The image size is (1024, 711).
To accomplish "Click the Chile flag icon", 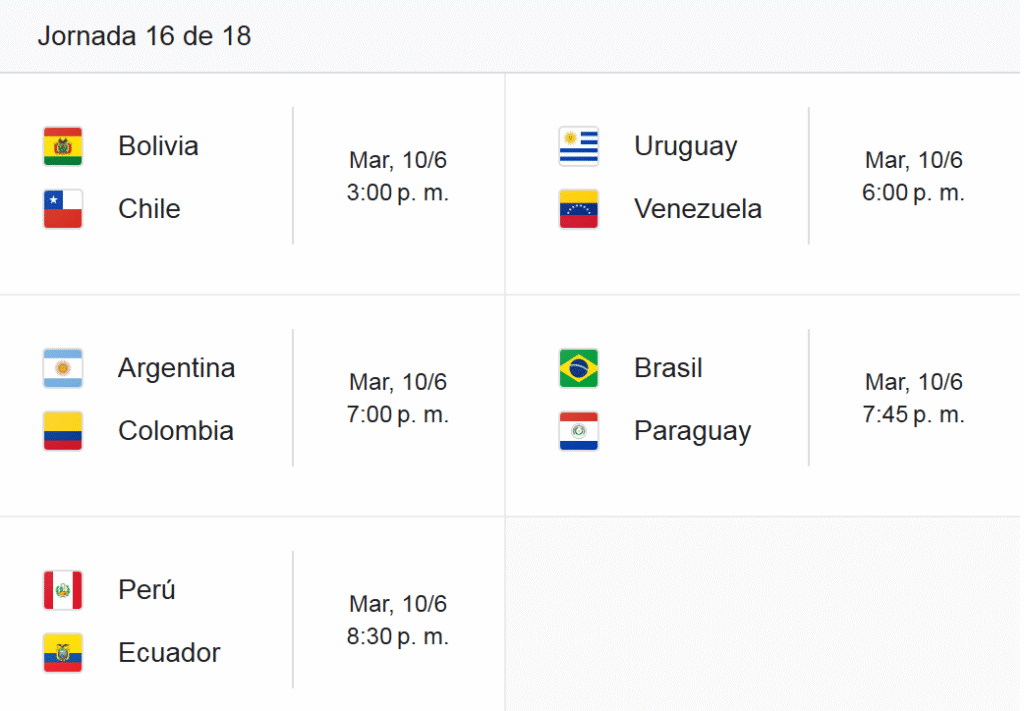I will (63, 209).
